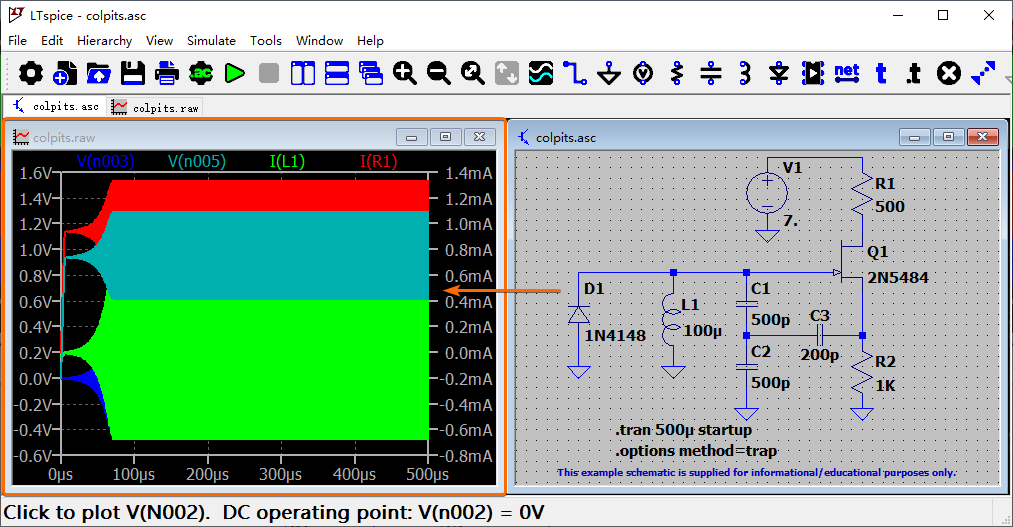Open the Edit menu
This screenshot has width=1013, height=527.
(52, 41)
